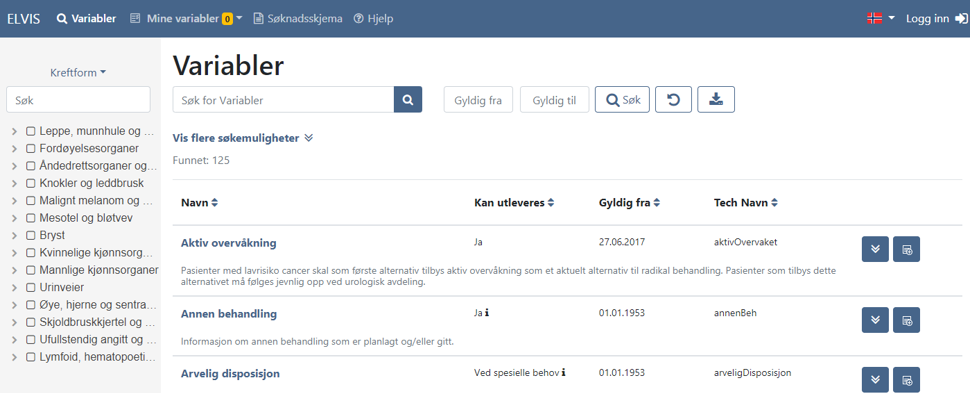Viewport: 970px width, 393px height.
Task: Expand the Leppe, munnhule og … tree node
Action: click(14, 131)
